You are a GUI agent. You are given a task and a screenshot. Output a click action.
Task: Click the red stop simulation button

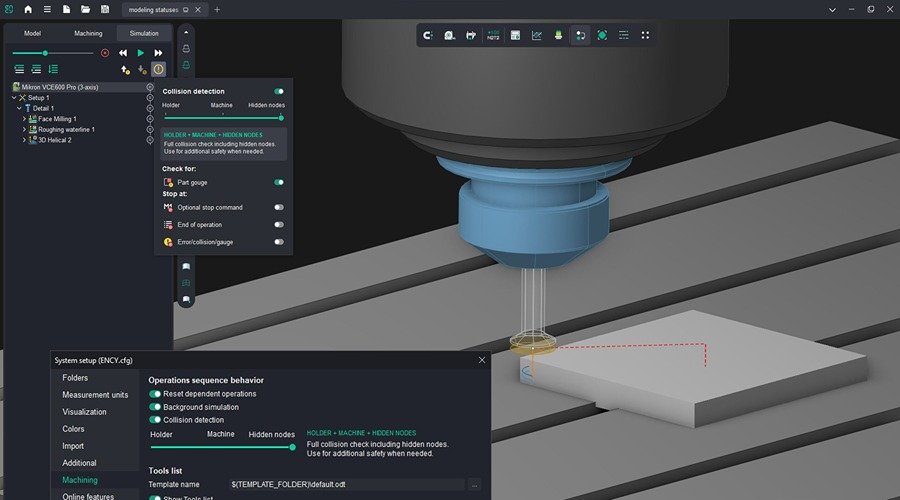pyautogui.click(x=105, y=53)
